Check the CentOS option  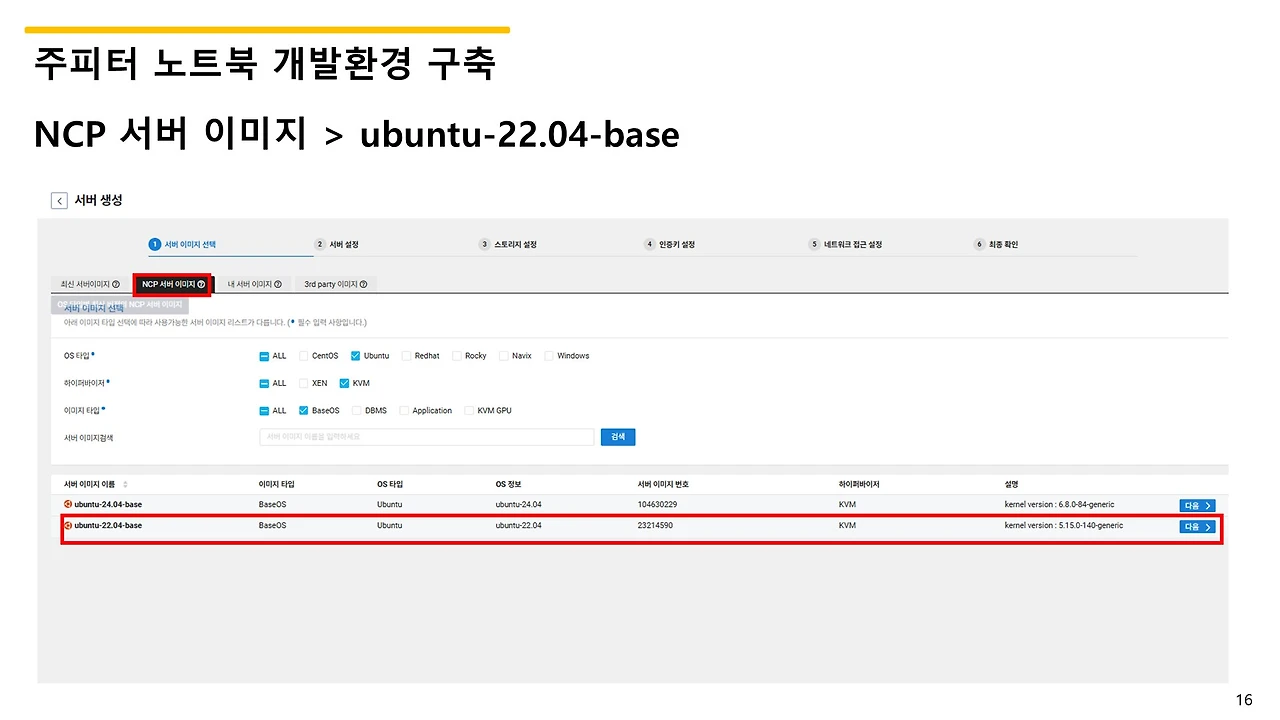304,356
